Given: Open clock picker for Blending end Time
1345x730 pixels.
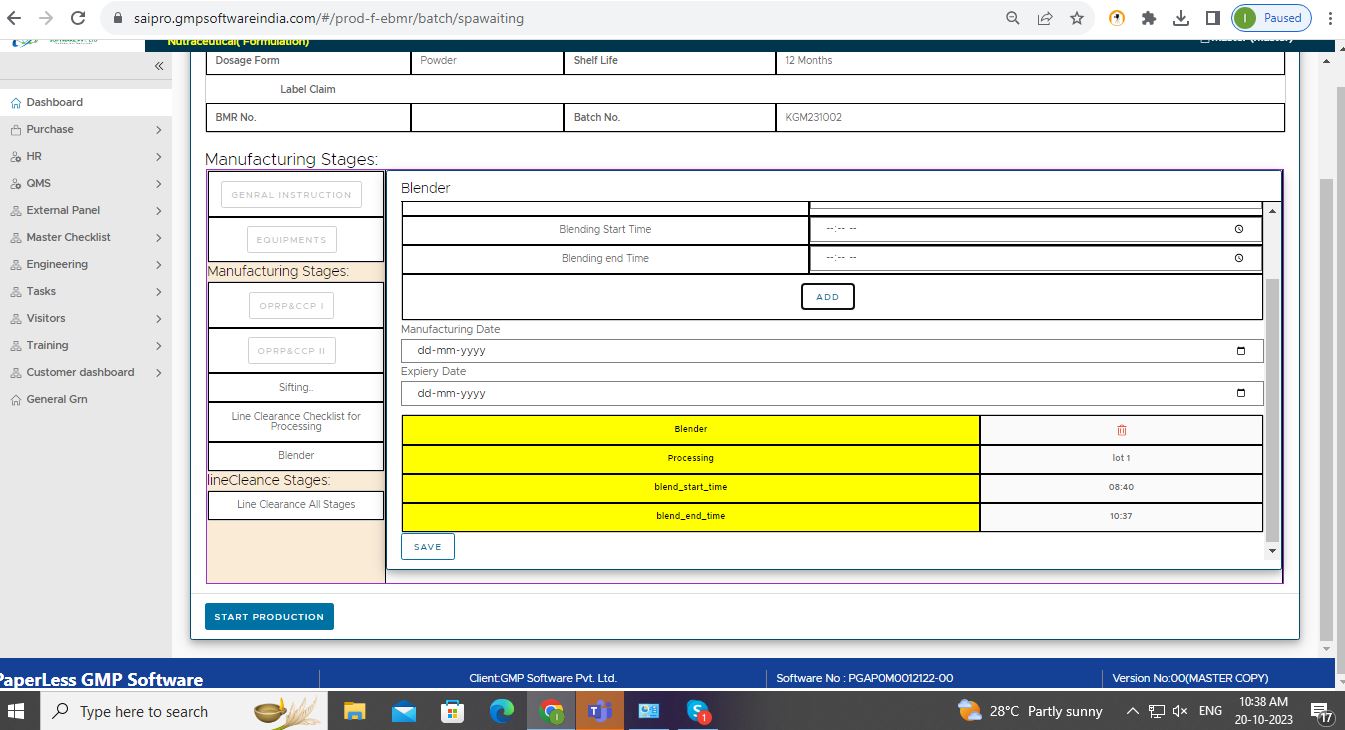Looking at the screenshot, I should pyautogui.click(x=1239, y=258).
